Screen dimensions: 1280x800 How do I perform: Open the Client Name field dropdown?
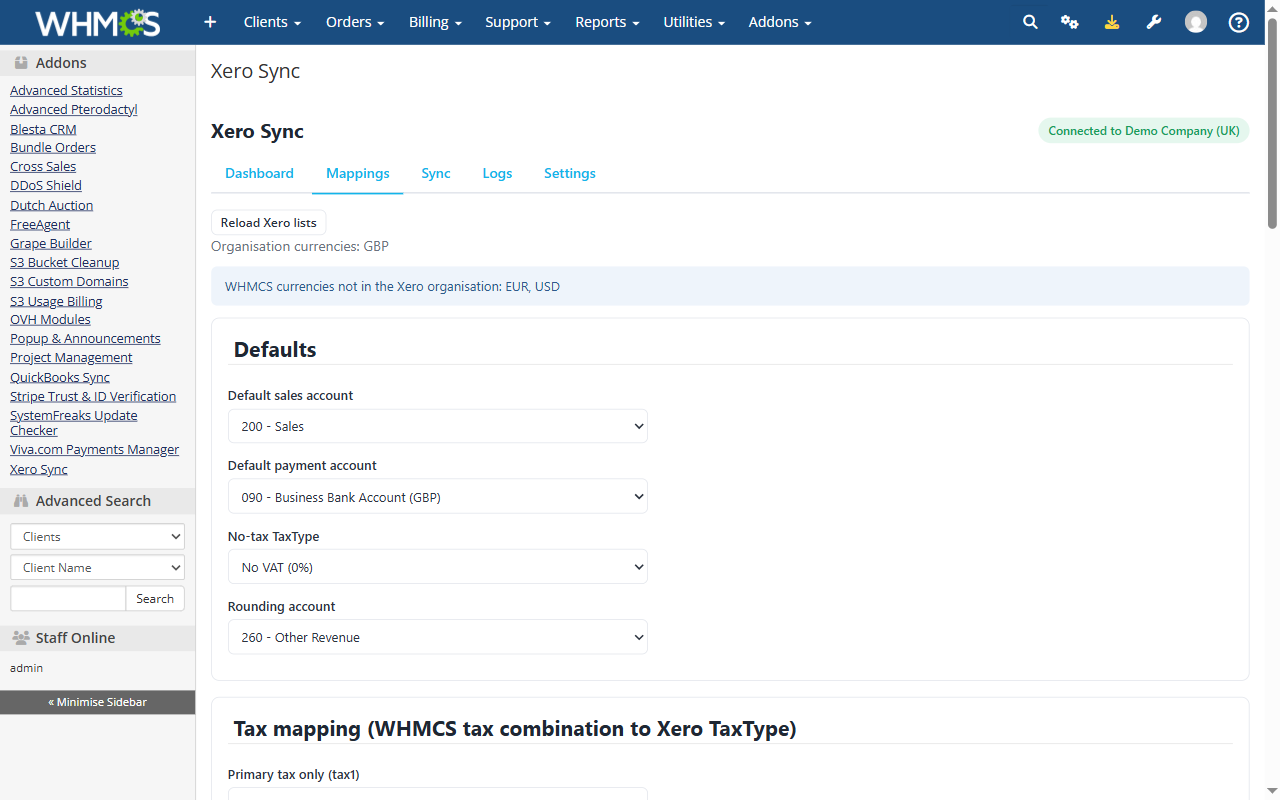click(98, 568)
